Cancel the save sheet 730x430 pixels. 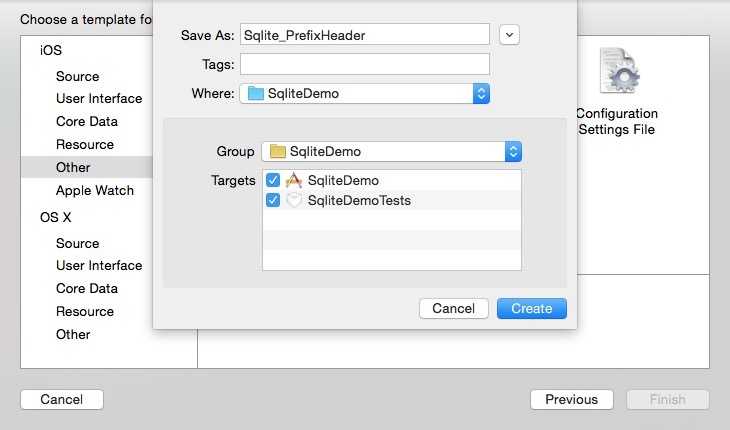(453, 309)
